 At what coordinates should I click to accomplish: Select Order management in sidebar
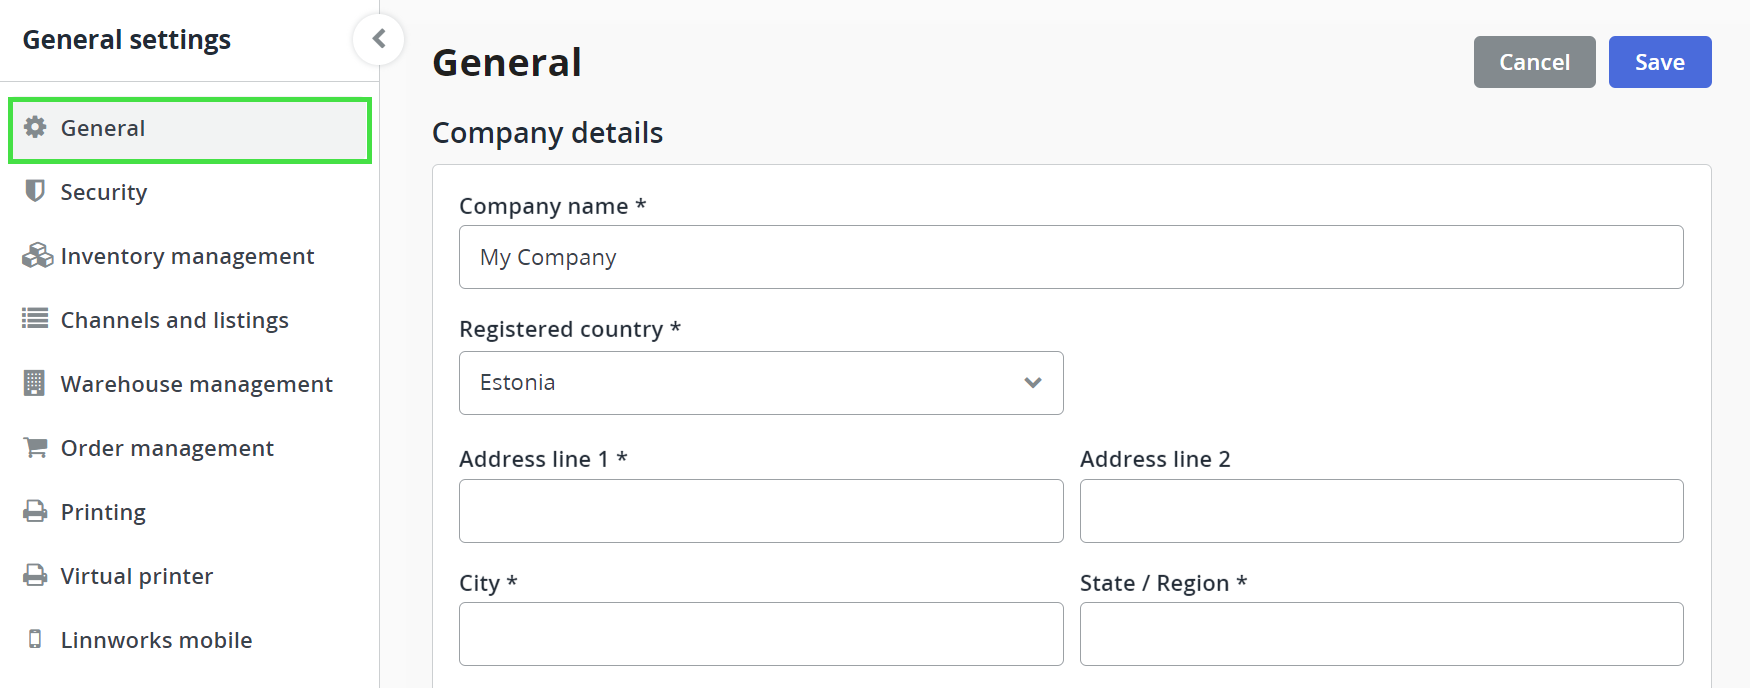coord(167,448)
